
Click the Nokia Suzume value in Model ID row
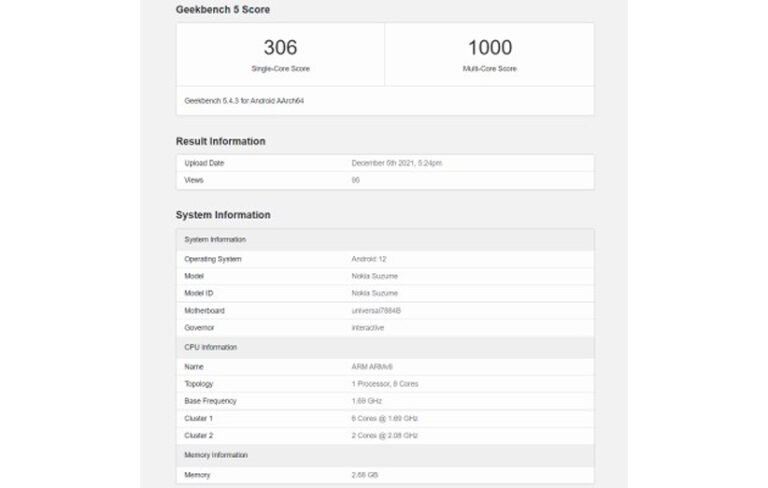point(374,293)
